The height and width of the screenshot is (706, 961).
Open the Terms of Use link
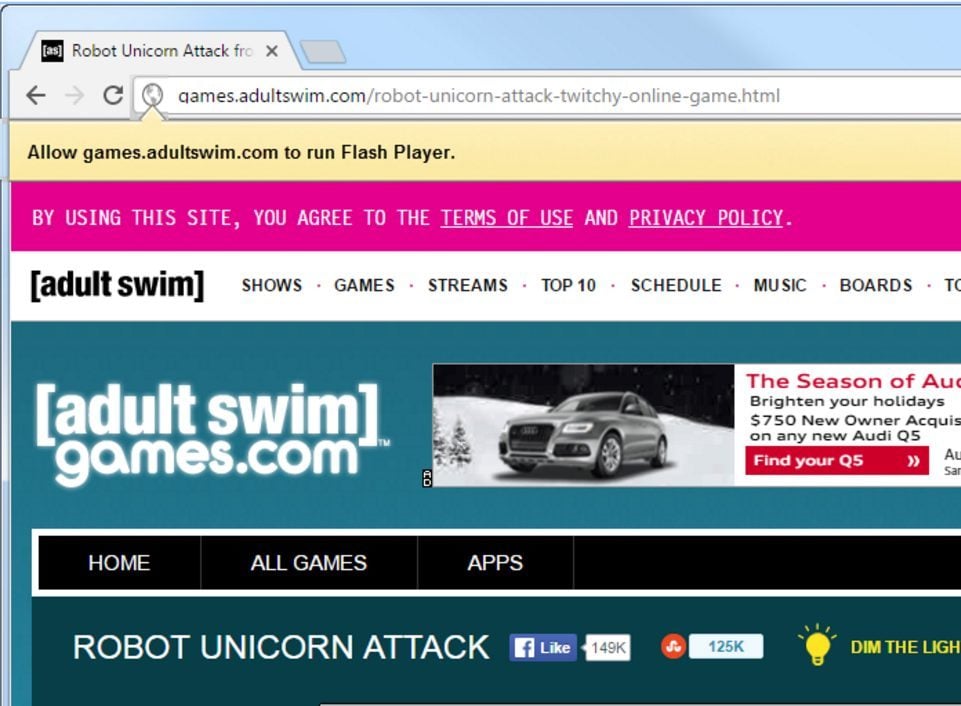coord(506,218)
